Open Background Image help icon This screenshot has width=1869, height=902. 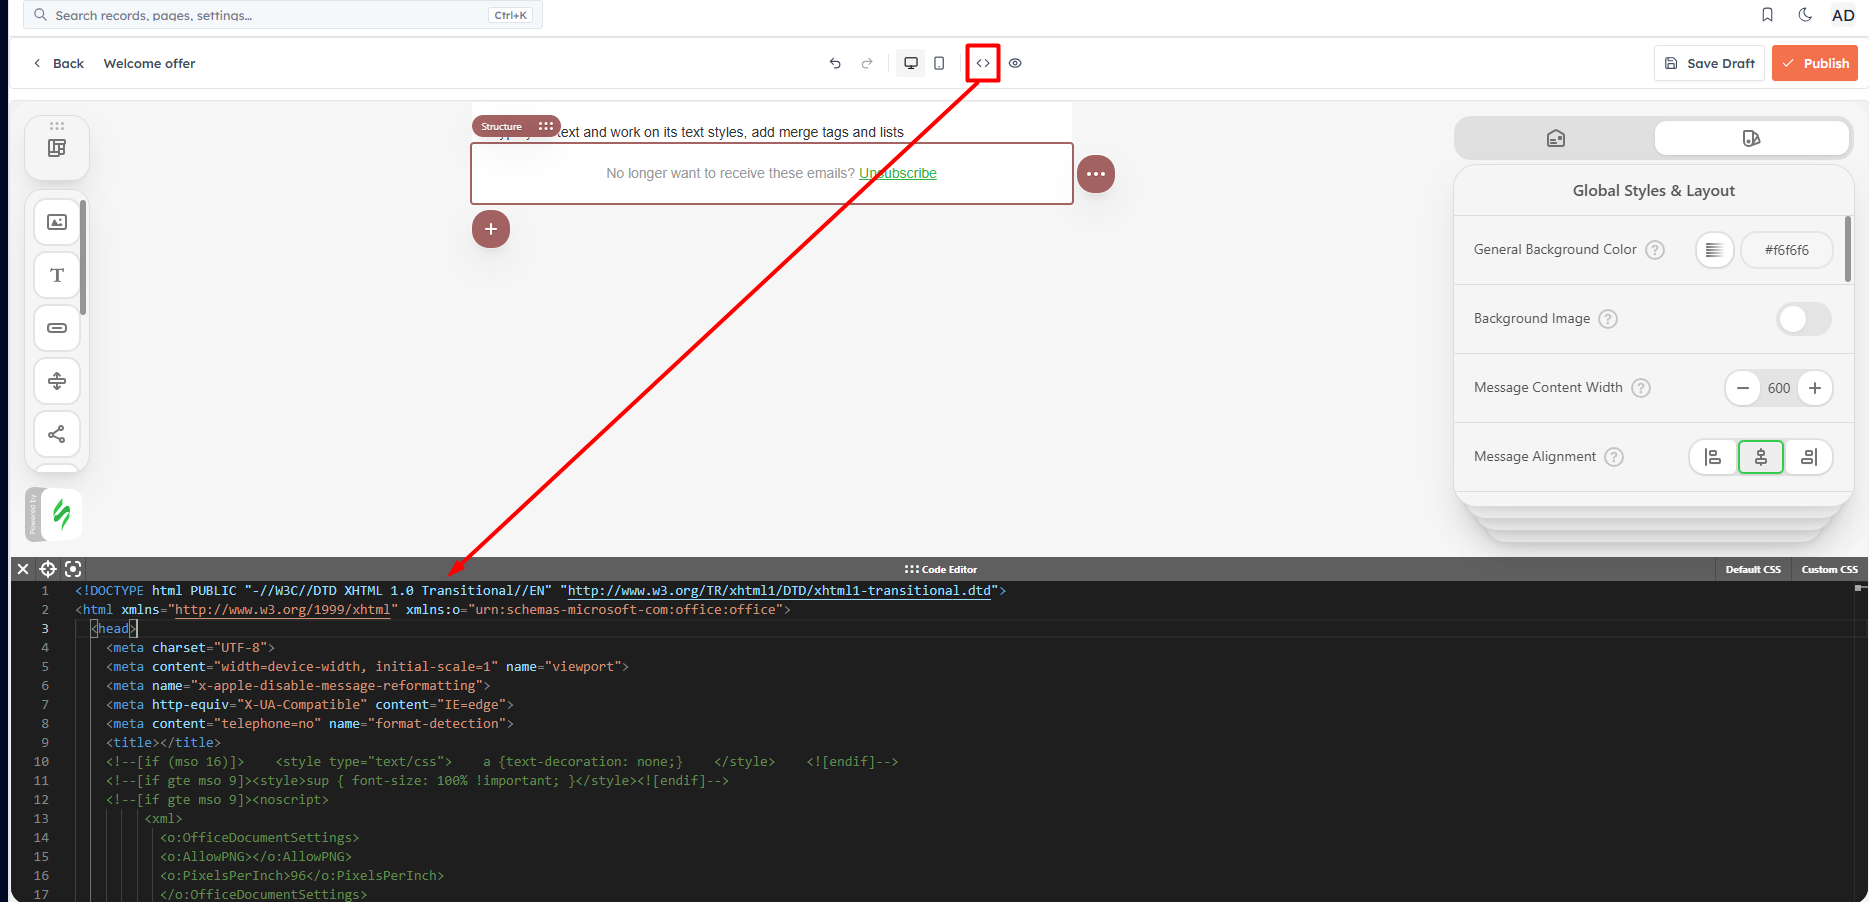click(x=1608, y=319)
